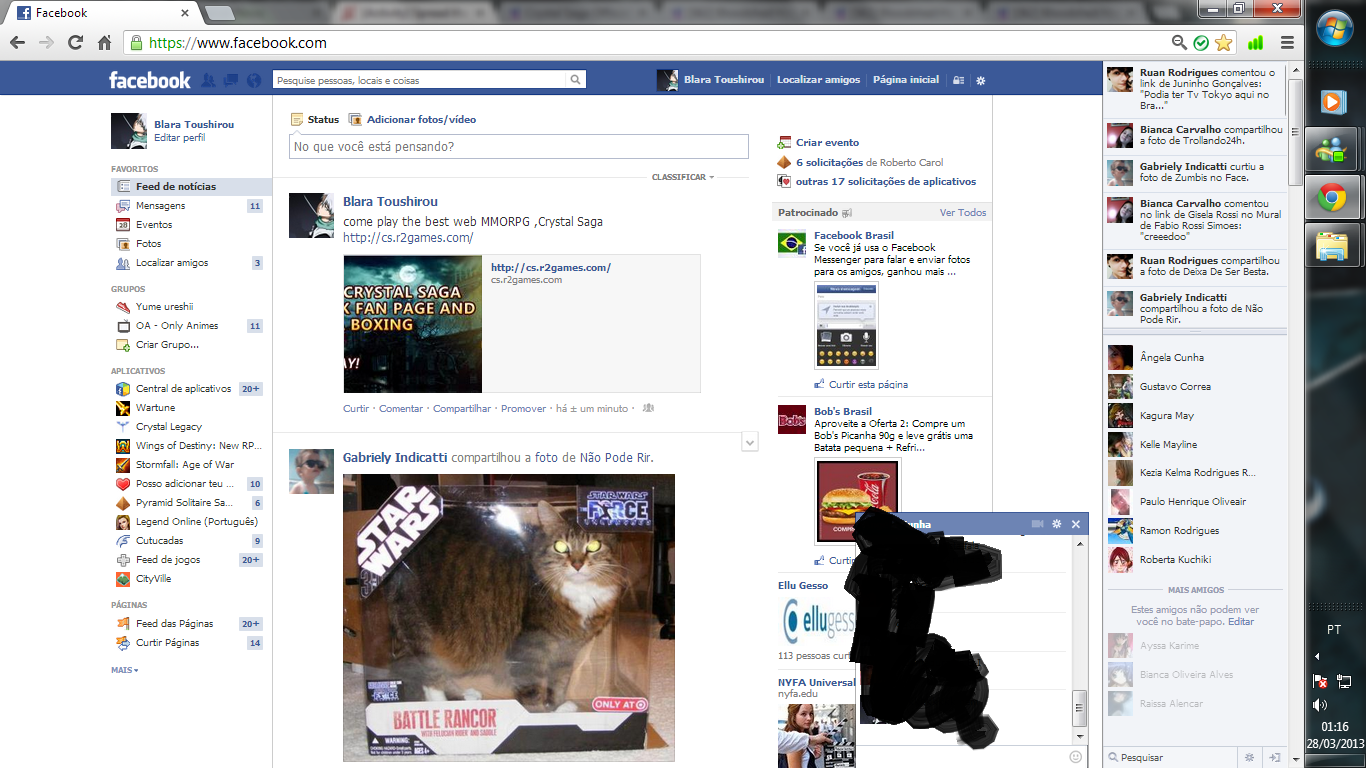This screenshot has width=1366, height=768.
Task: Open the friend requests icon in header
Action: 208,80
